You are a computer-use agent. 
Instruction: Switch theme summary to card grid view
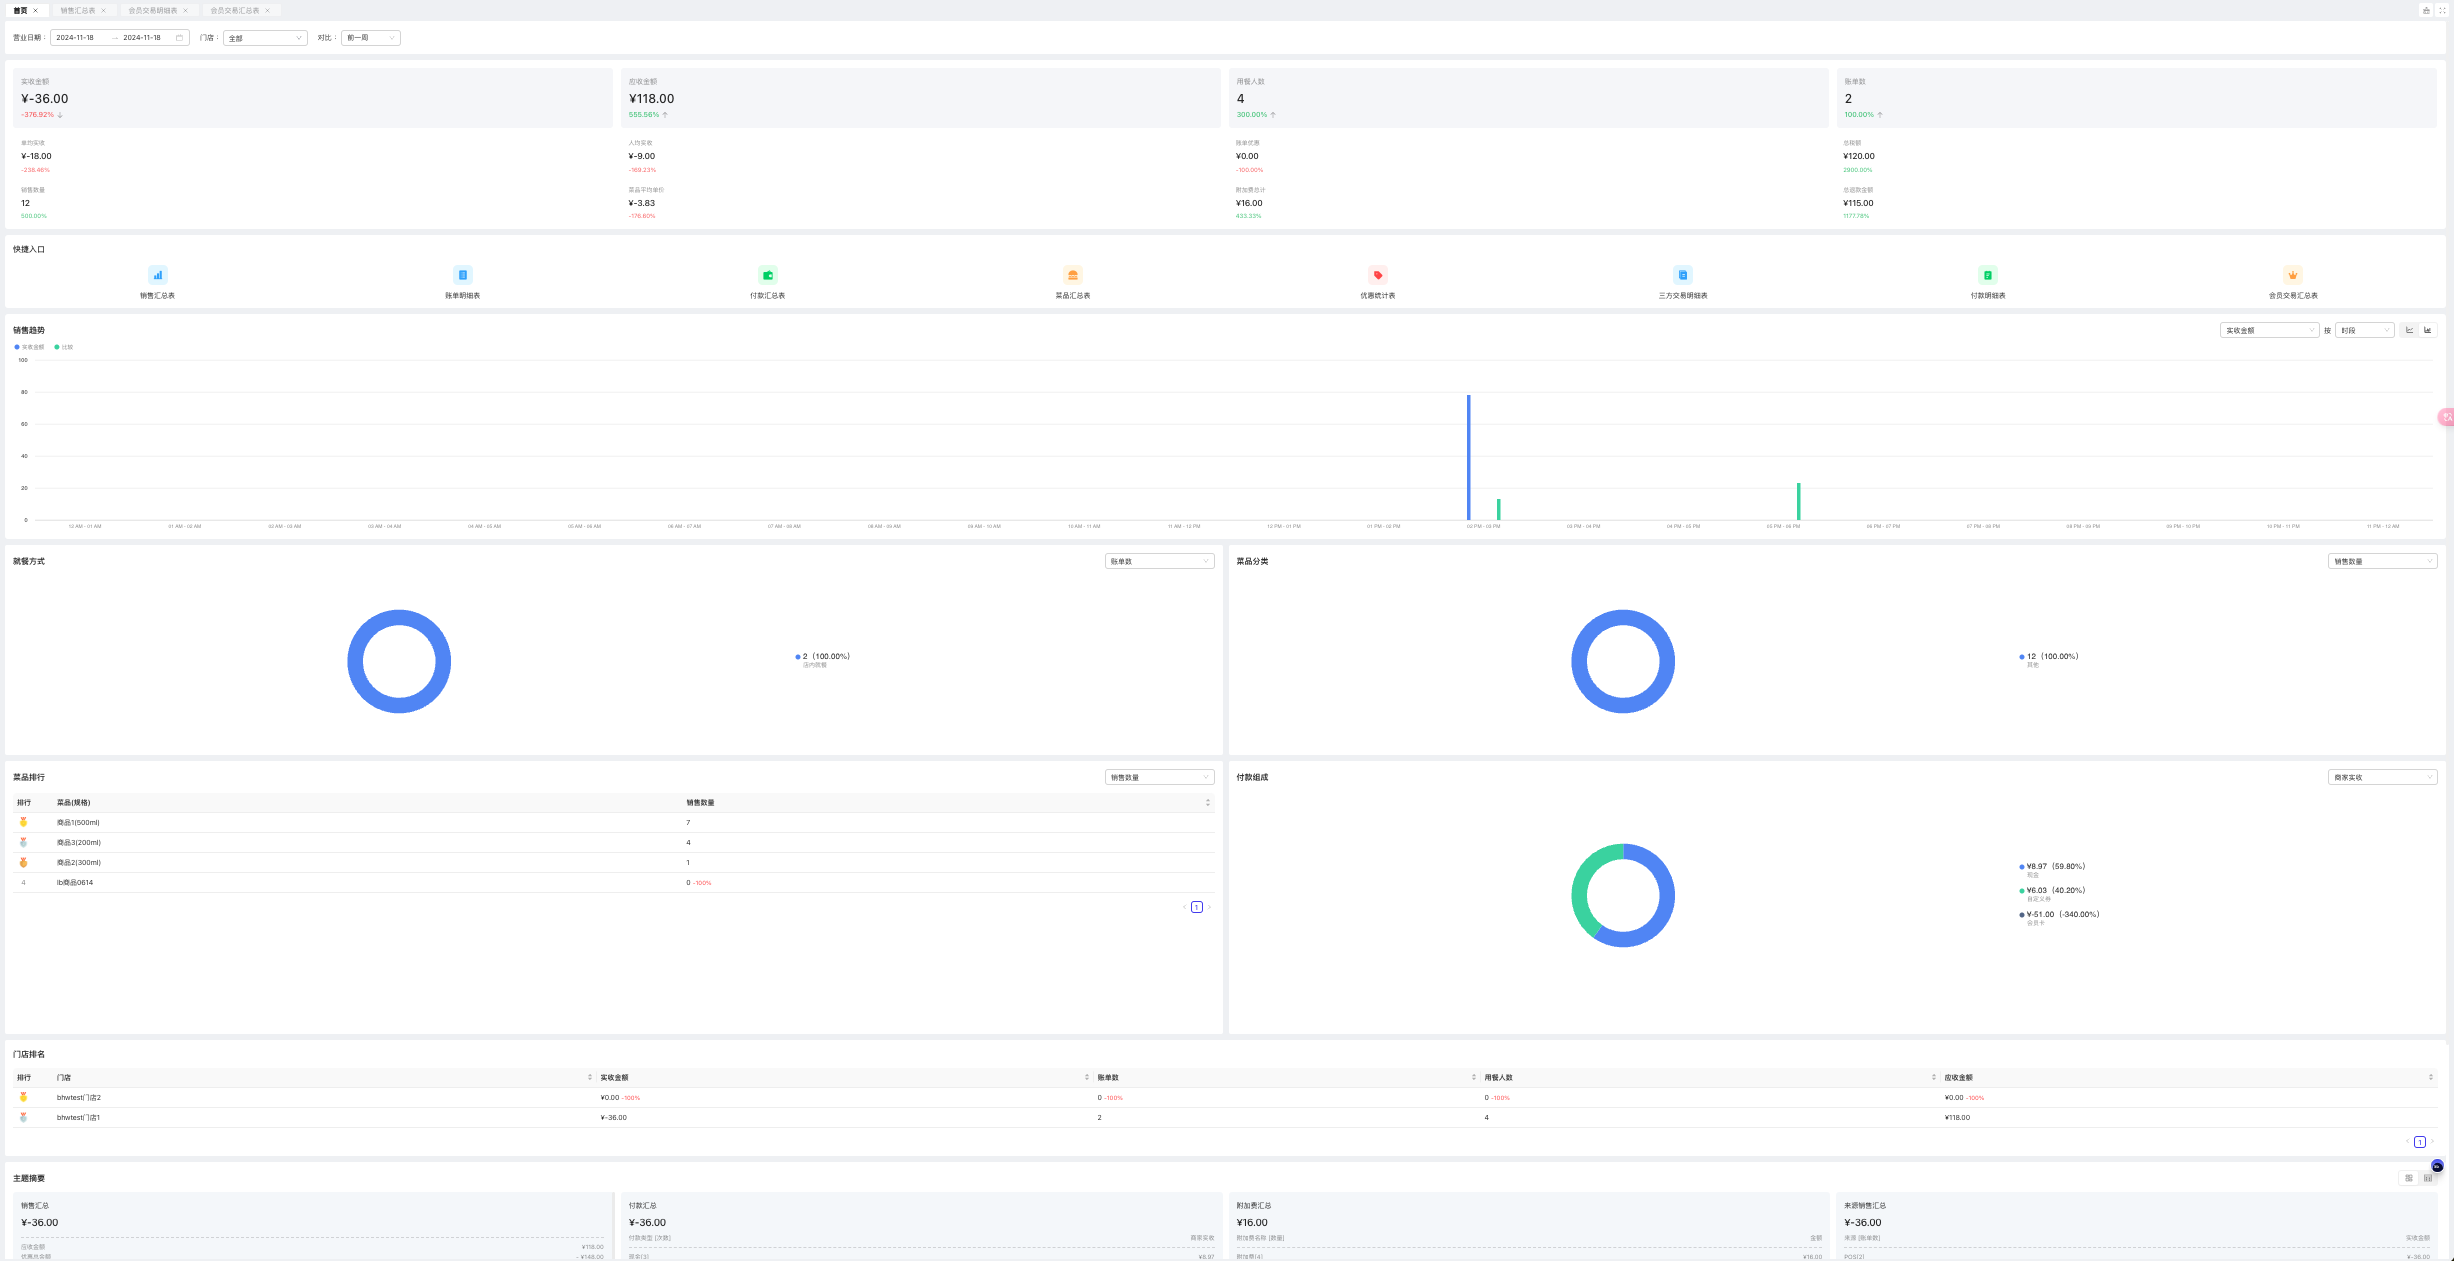click(x=2409, y=1178)
